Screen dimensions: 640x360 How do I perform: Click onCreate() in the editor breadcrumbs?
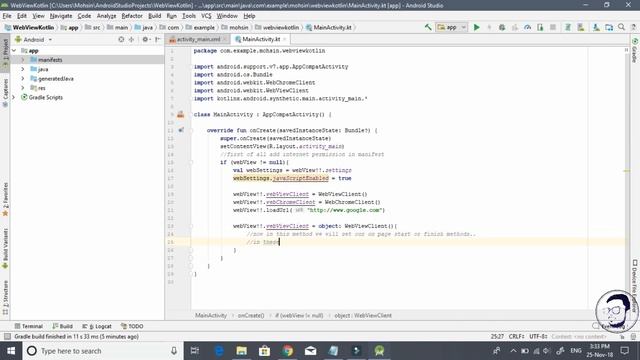point(251,316)
